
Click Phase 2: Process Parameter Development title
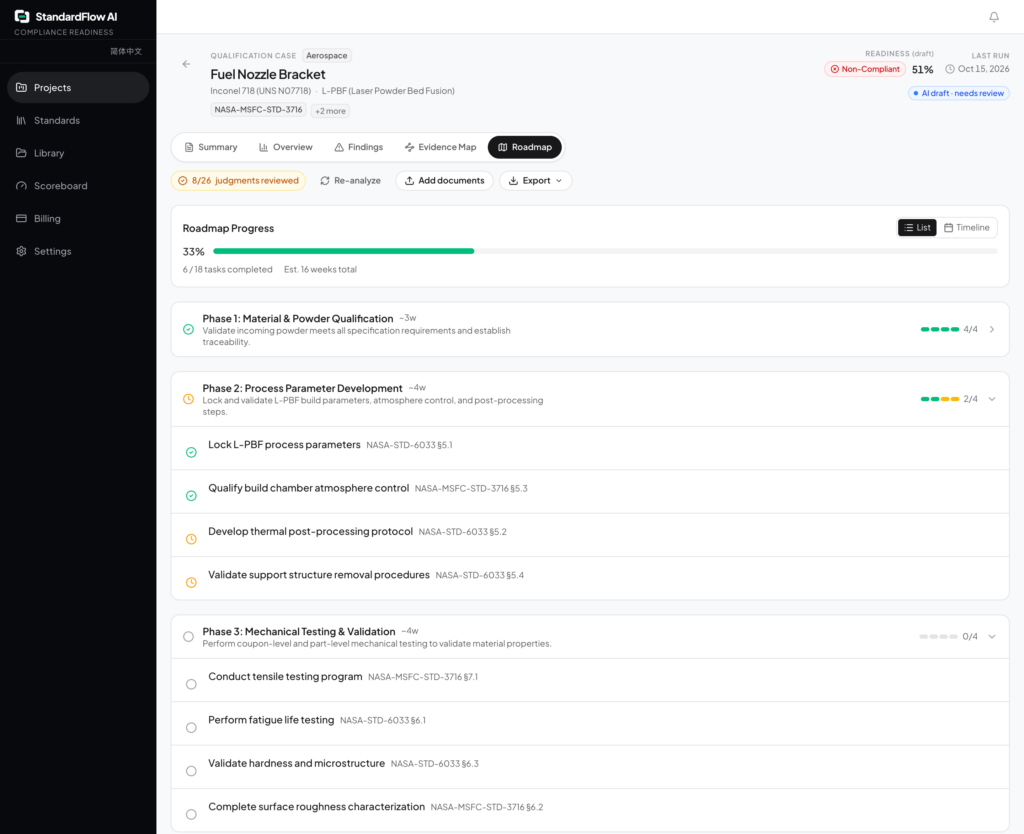302,389
